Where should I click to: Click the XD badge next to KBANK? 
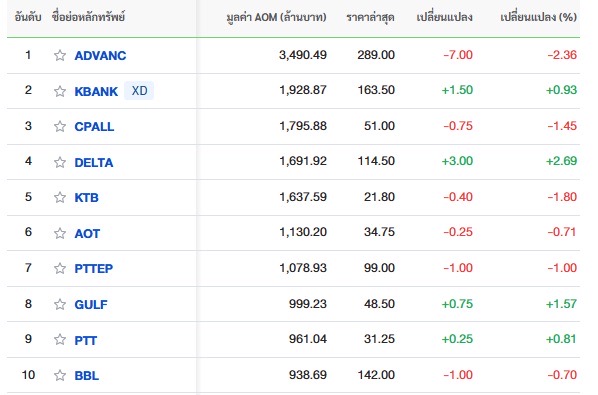[139, 91]
